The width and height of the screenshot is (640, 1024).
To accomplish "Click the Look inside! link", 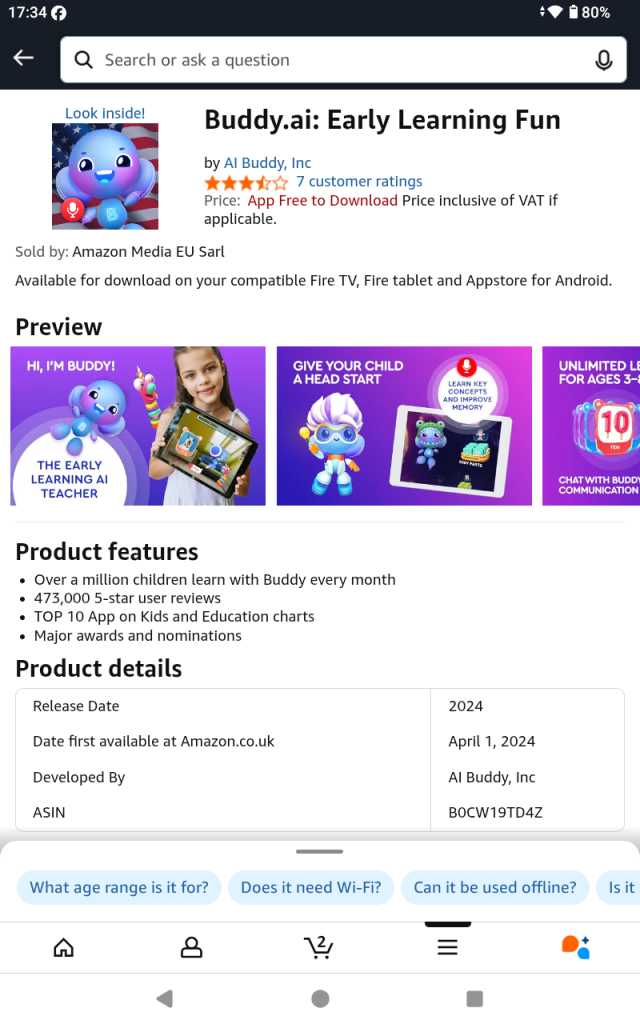I will pyautogui.click(x=105, y=113).
